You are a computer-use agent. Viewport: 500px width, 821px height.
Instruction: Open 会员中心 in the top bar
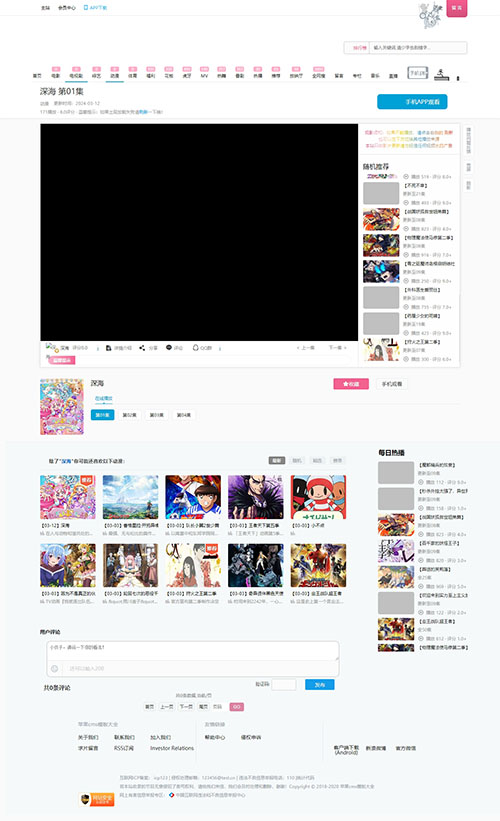(66, 8)
